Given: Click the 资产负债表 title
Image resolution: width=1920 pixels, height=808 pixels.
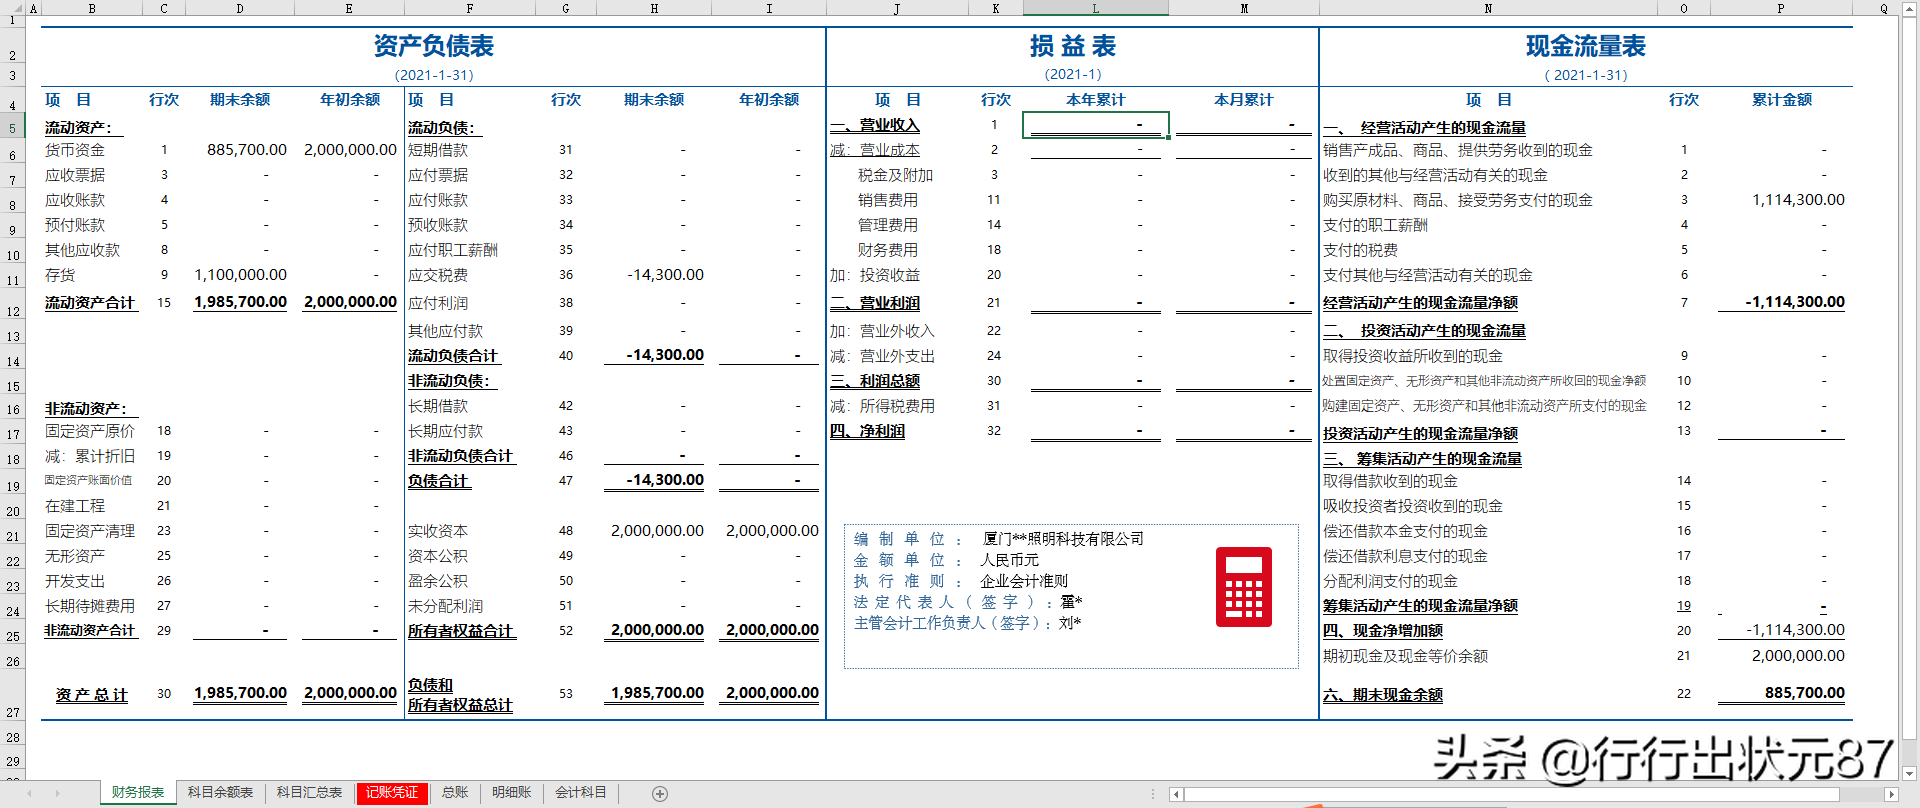Looking at the screenshot, I should (x=434, y=46).
